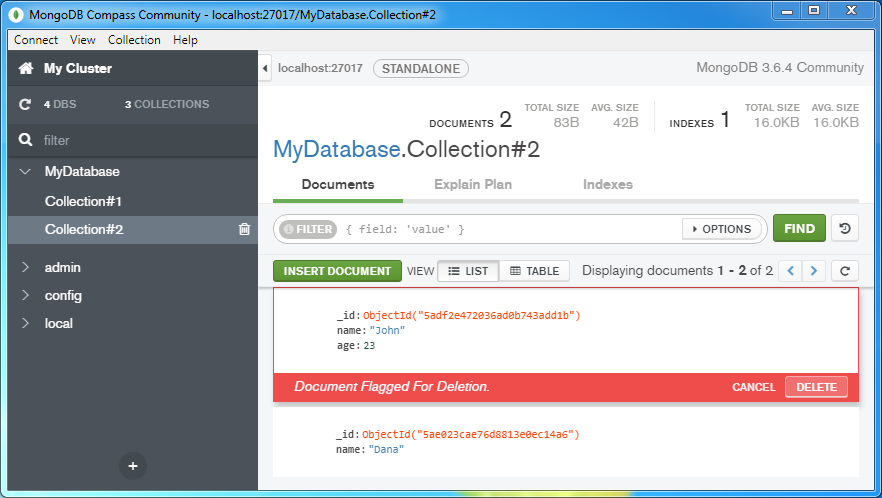Collapse the MyDatabase tree node
The width and height of the screenshot is (882, 498).
[25, 171]
